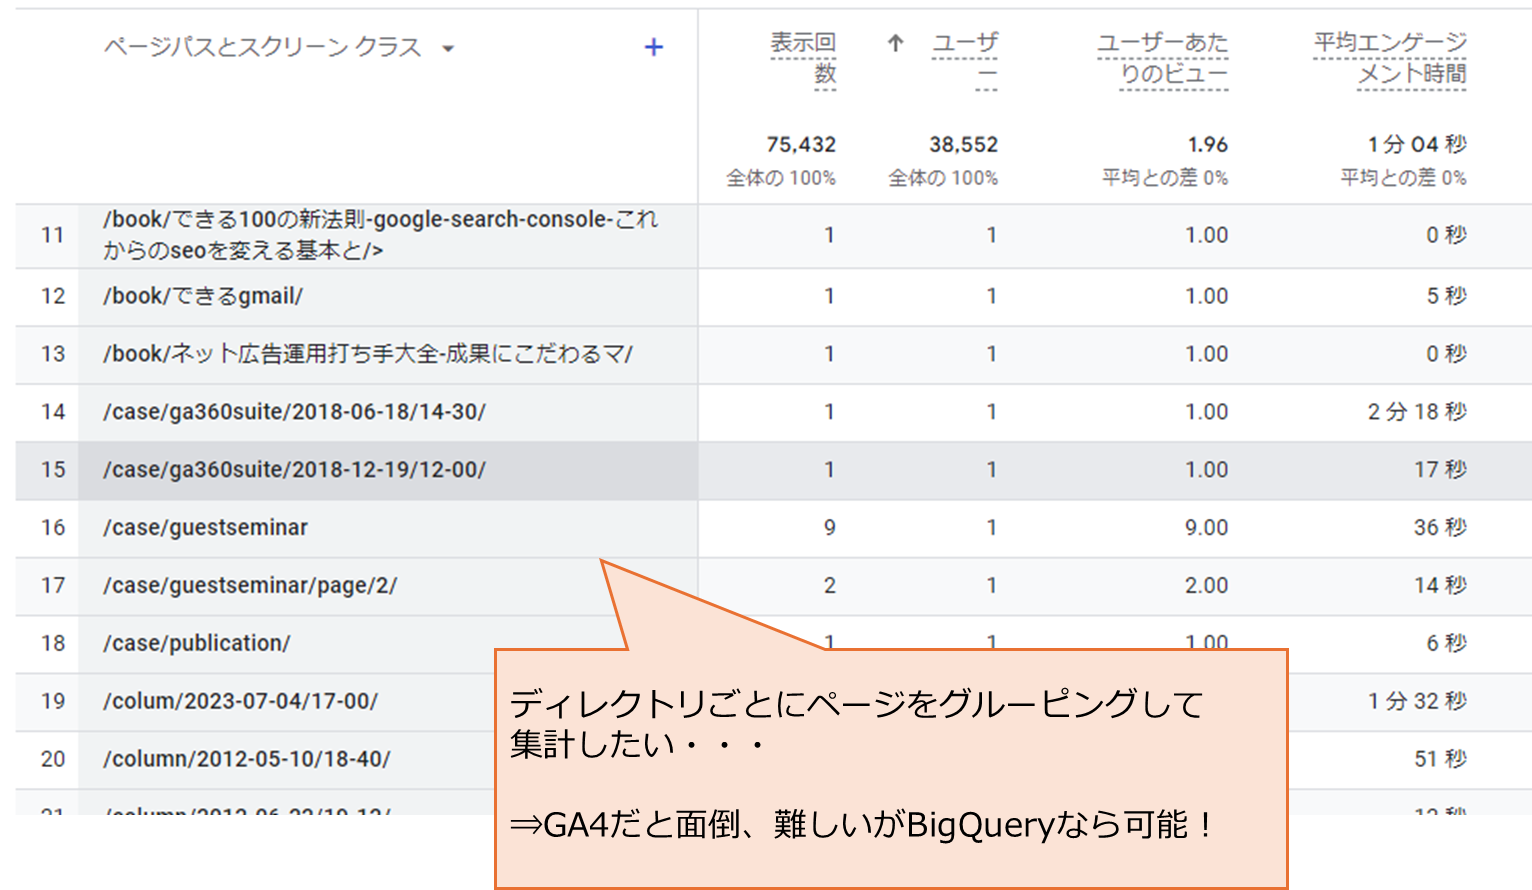Open the ページパスとスクリーン クラス dimension dropdown
The height and width of the screenshot is (890, 1532).
click(448, 48)
